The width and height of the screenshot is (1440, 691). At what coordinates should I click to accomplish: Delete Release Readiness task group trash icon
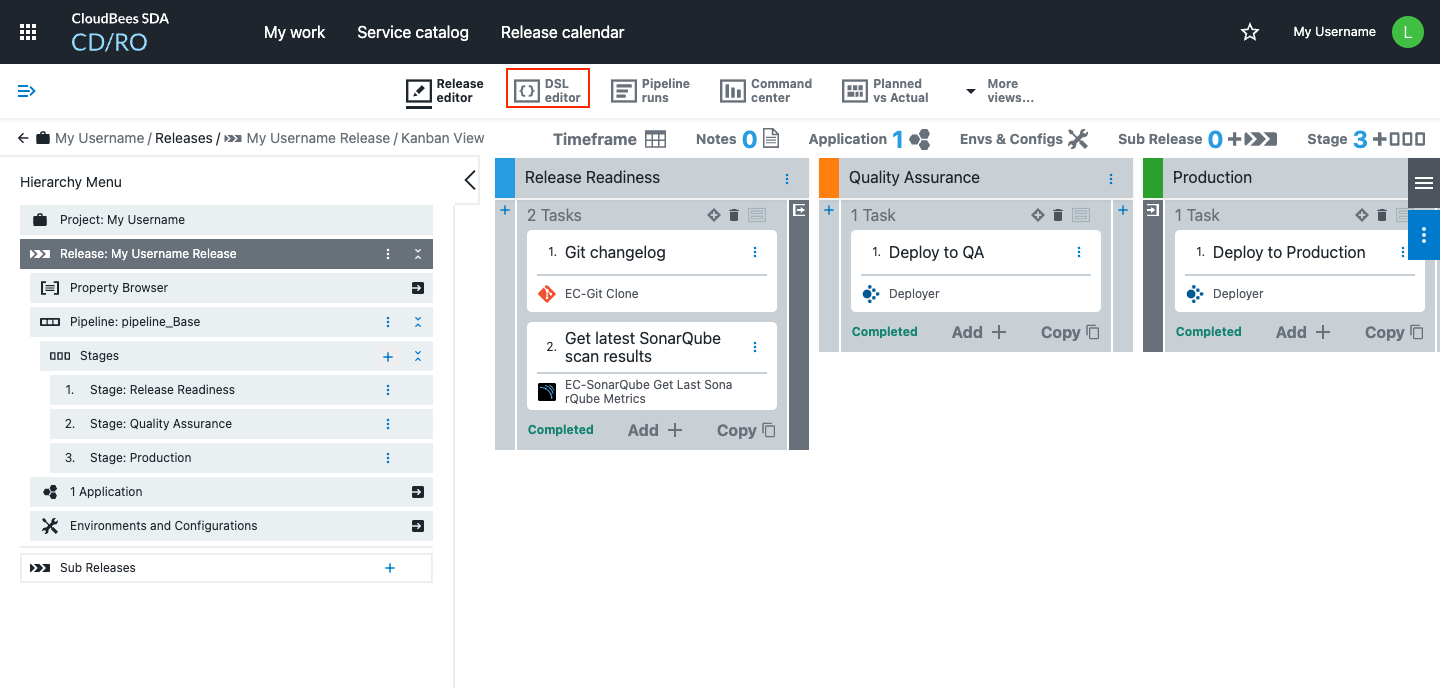(x=734, y=215)
